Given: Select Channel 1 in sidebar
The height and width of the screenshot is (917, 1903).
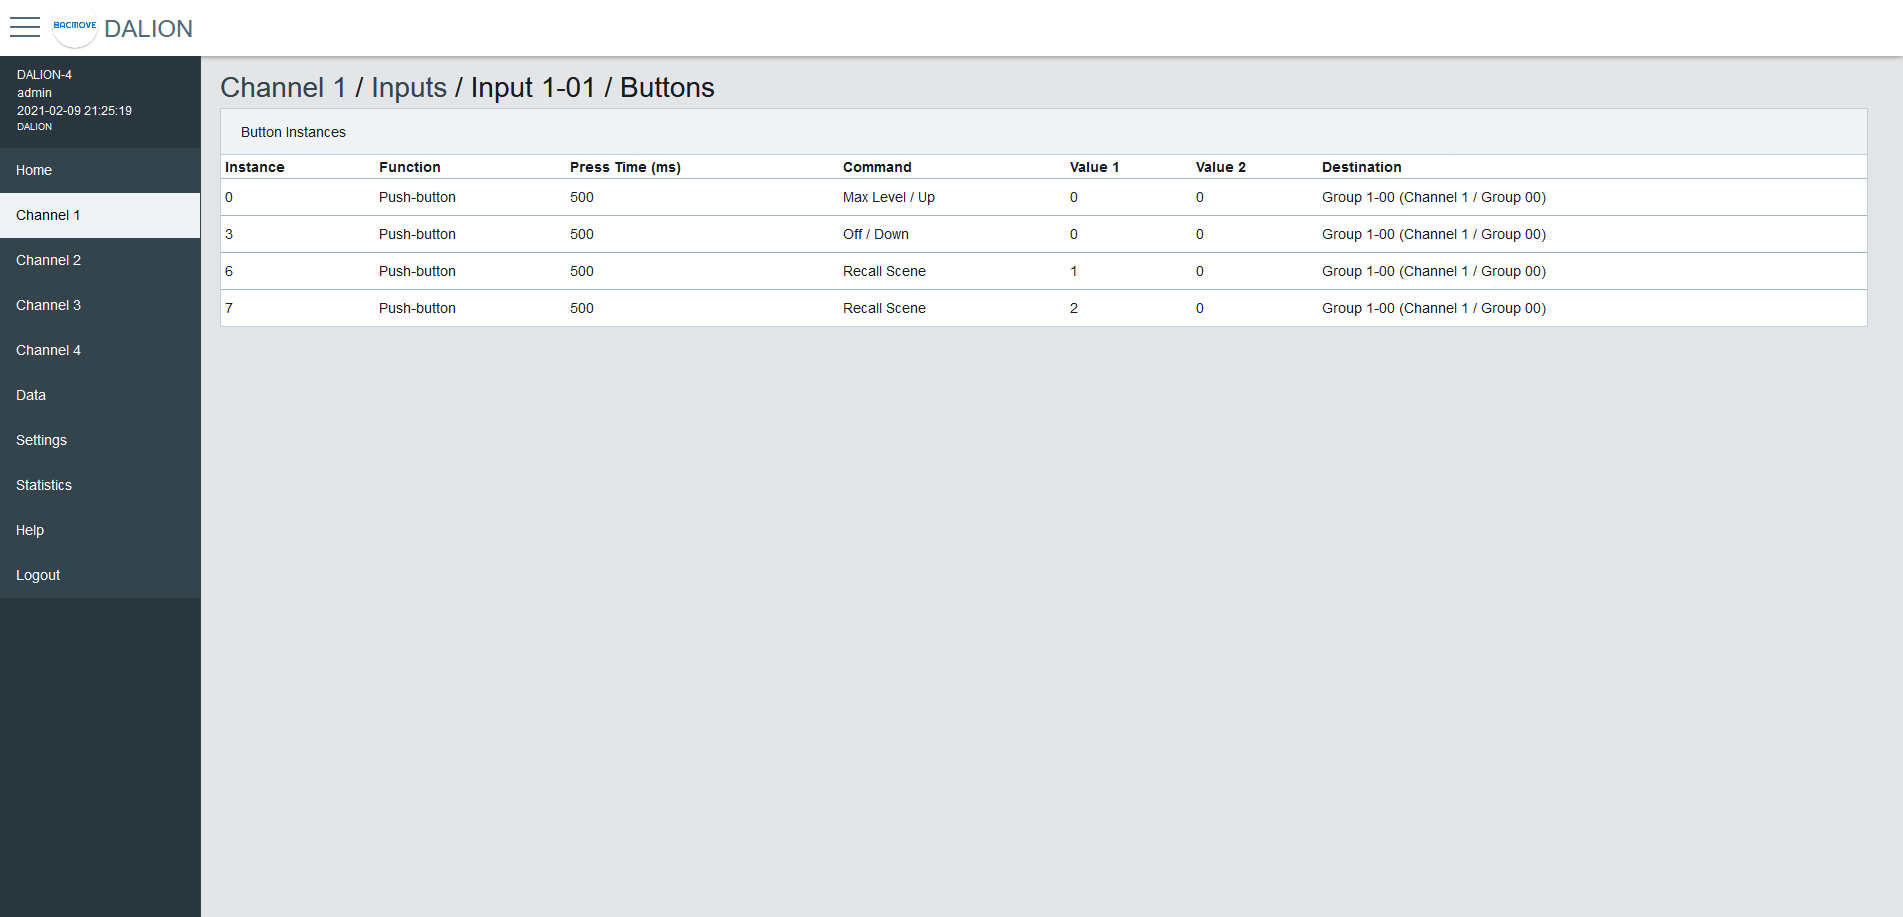Looking at the screenshot, I should pyautogui.click(x=48, y=215).
